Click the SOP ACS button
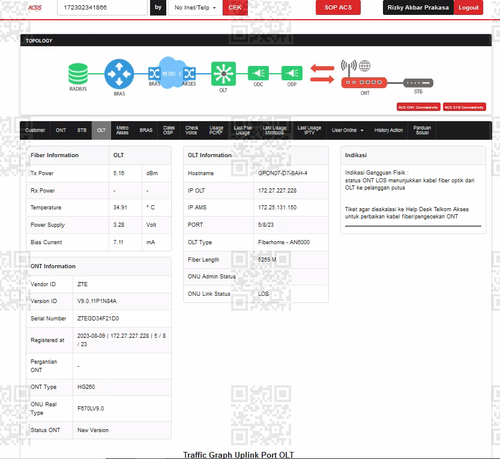500x459 pixels. [x=338, y=7]
